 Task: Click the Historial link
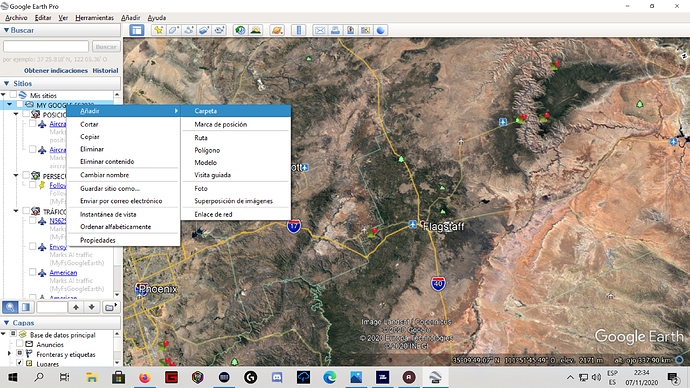tap(105, 70)
